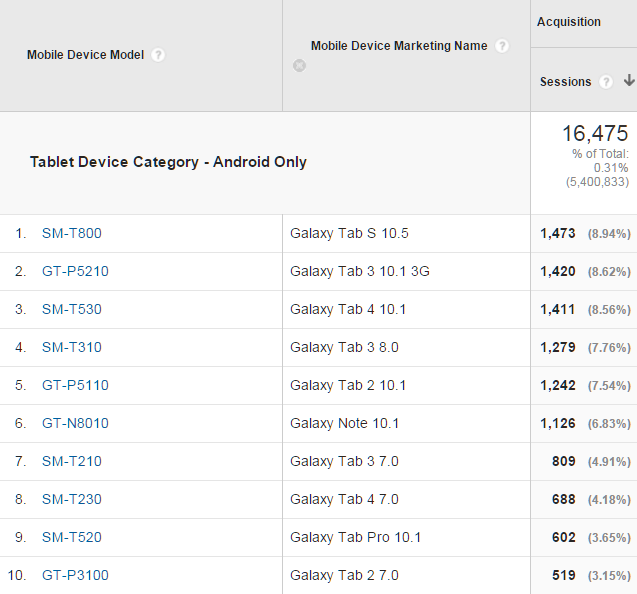Open the GT-P3100 device link

pyautogui.click(x=75, y=575)
